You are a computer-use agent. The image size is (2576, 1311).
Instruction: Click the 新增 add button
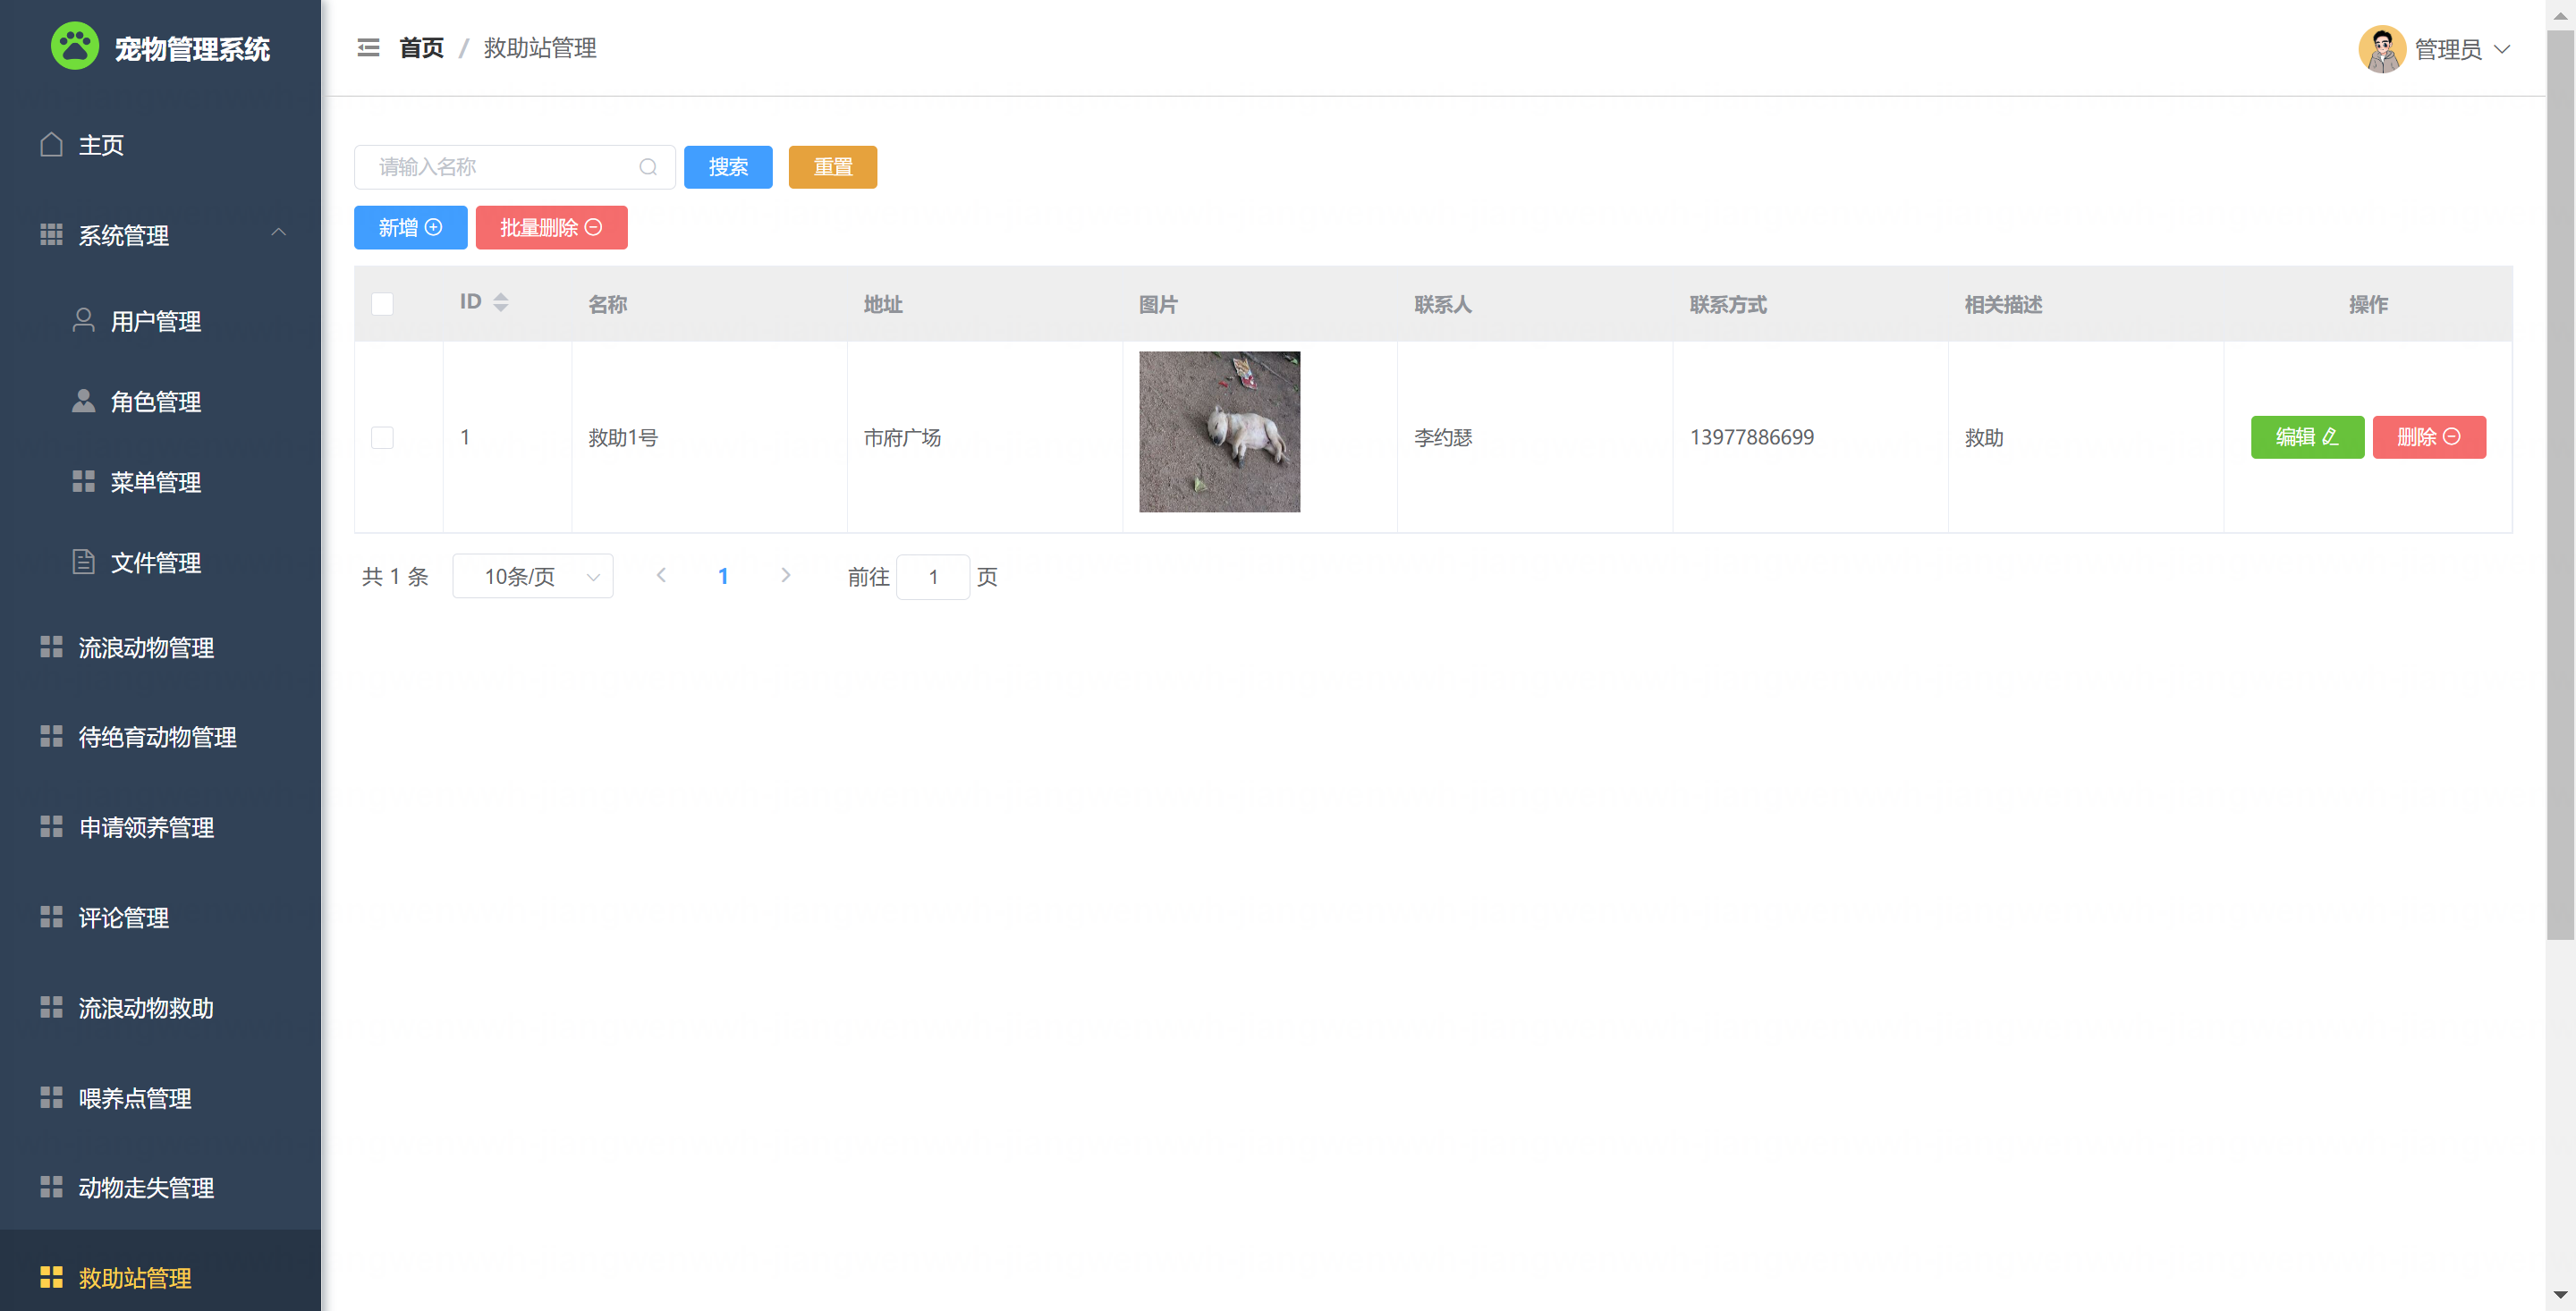coord(410,228)
